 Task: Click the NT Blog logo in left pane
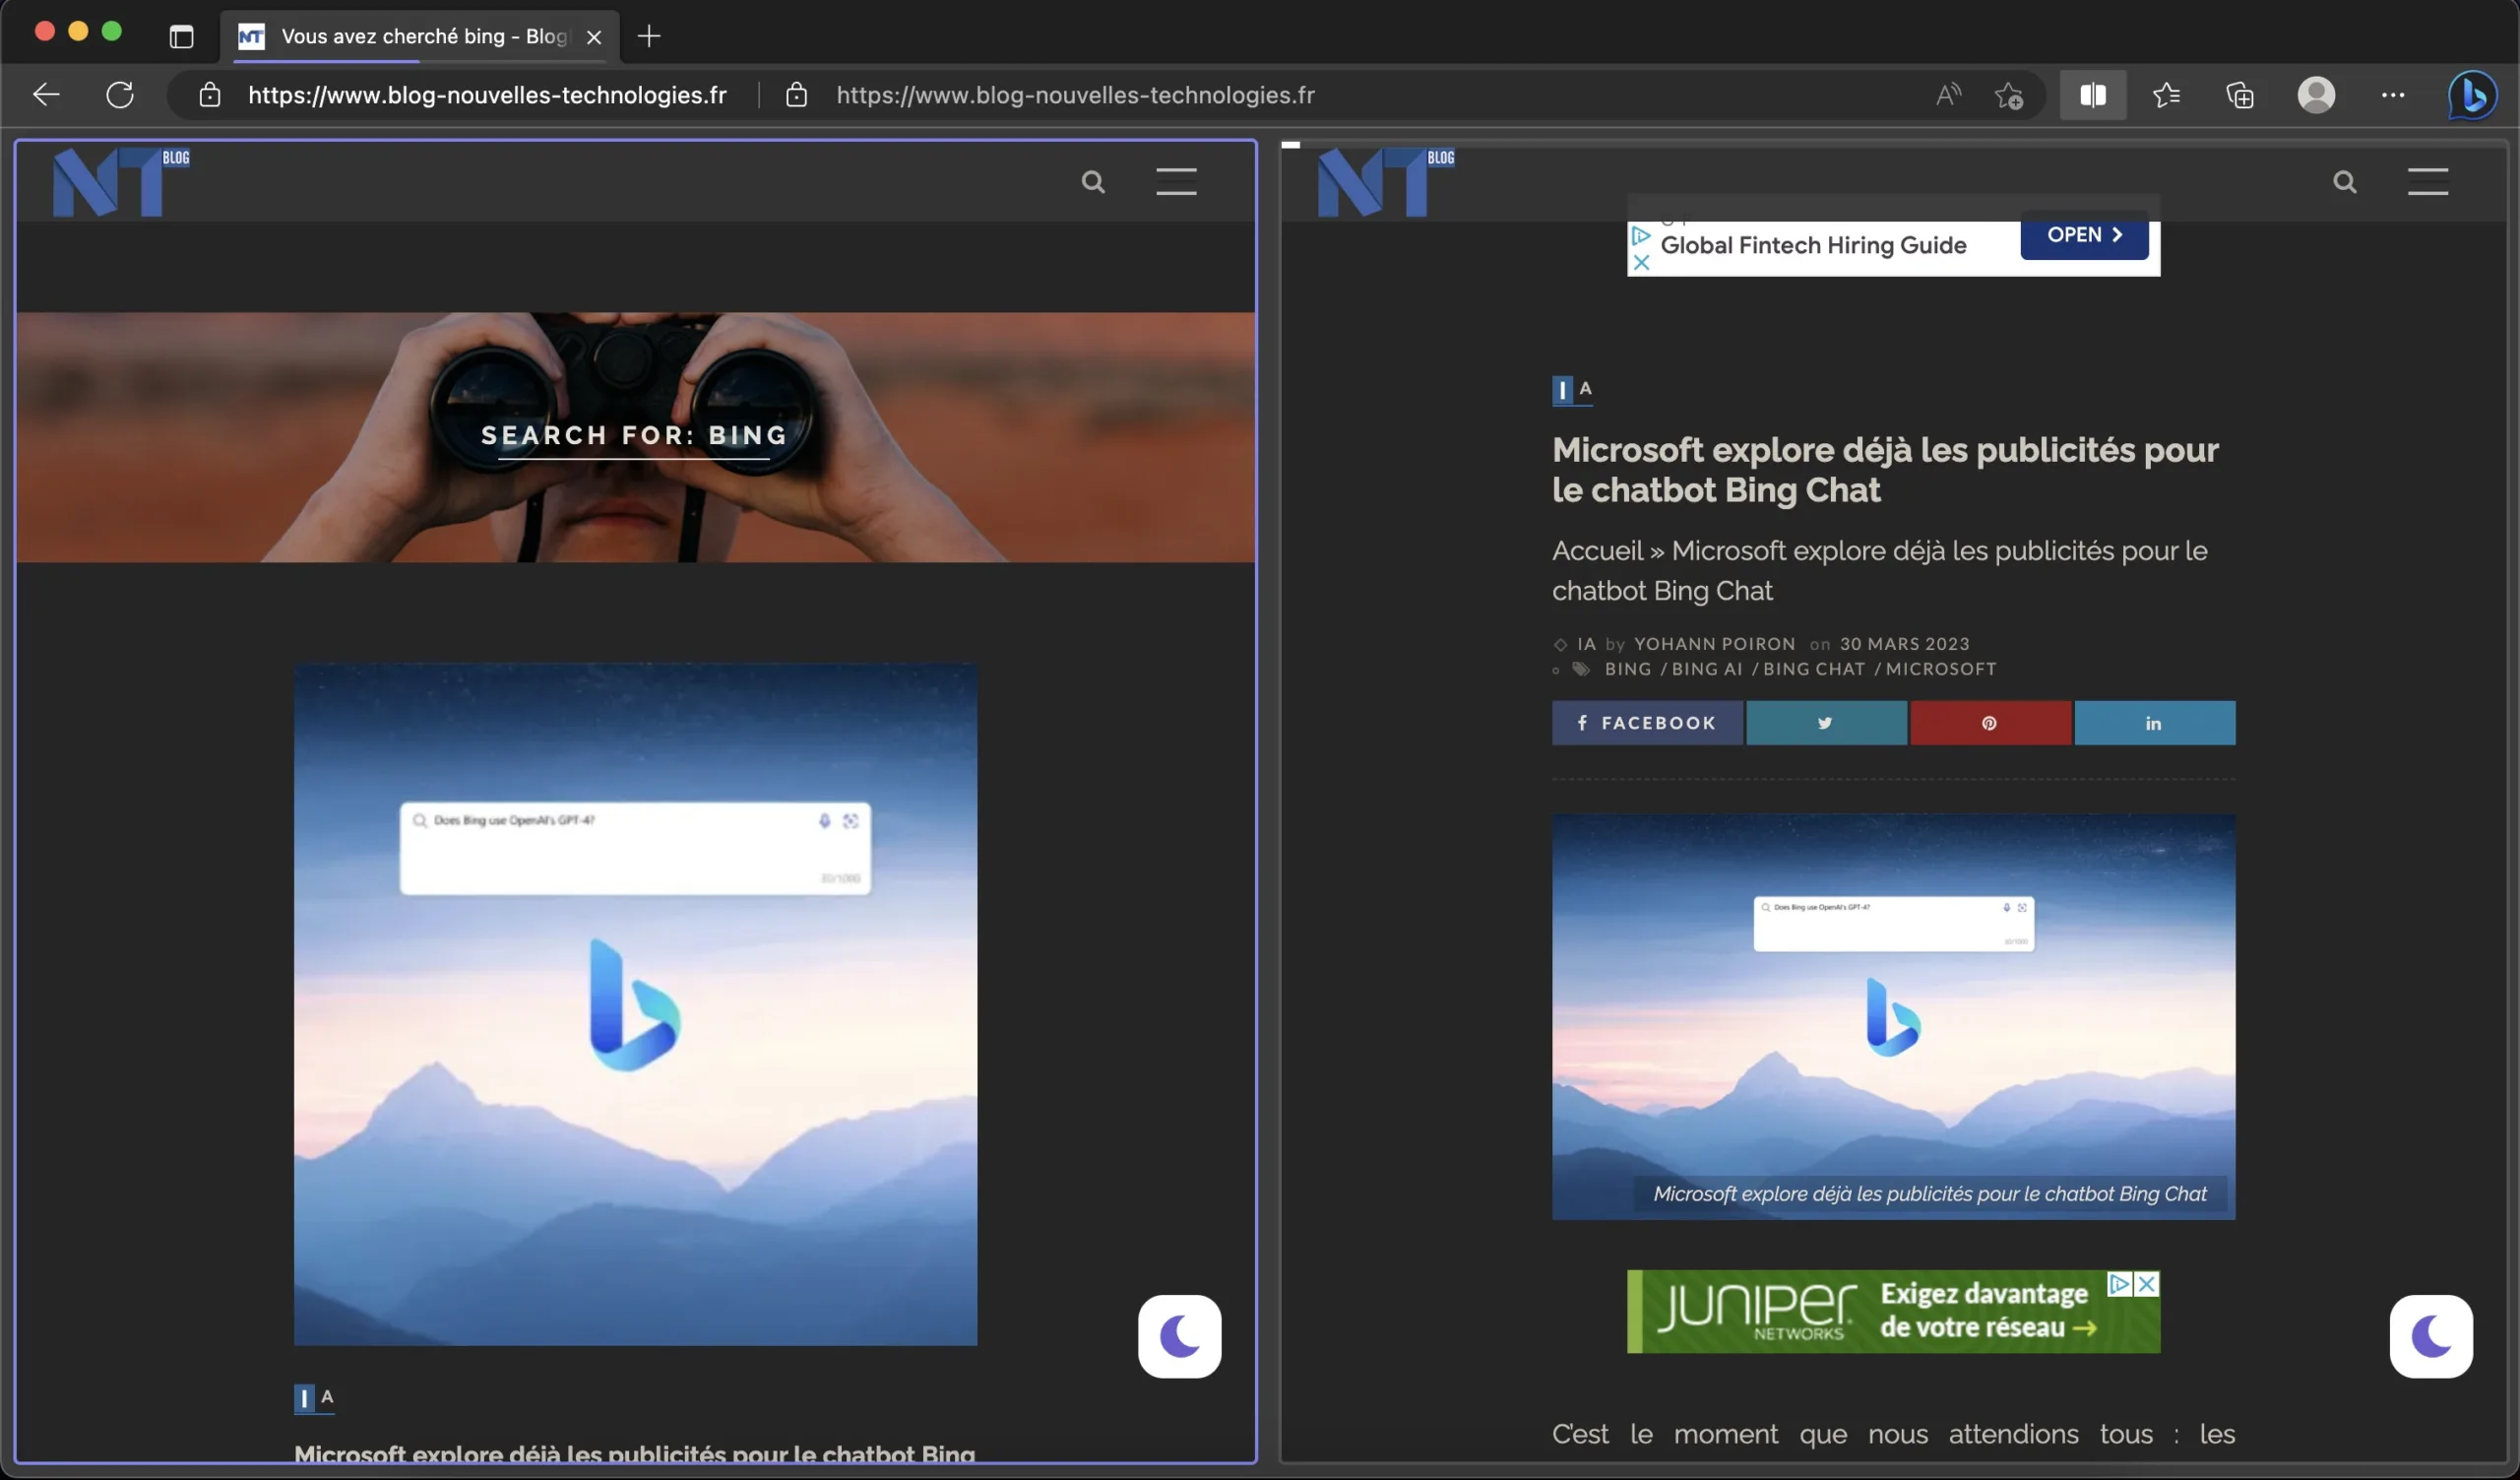click(x=121, y=182)
